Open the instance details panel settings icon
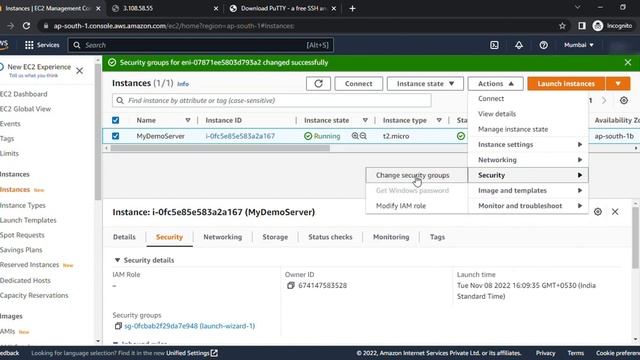The height and width of the screenshot is (360, 640). tap(598, 211)
